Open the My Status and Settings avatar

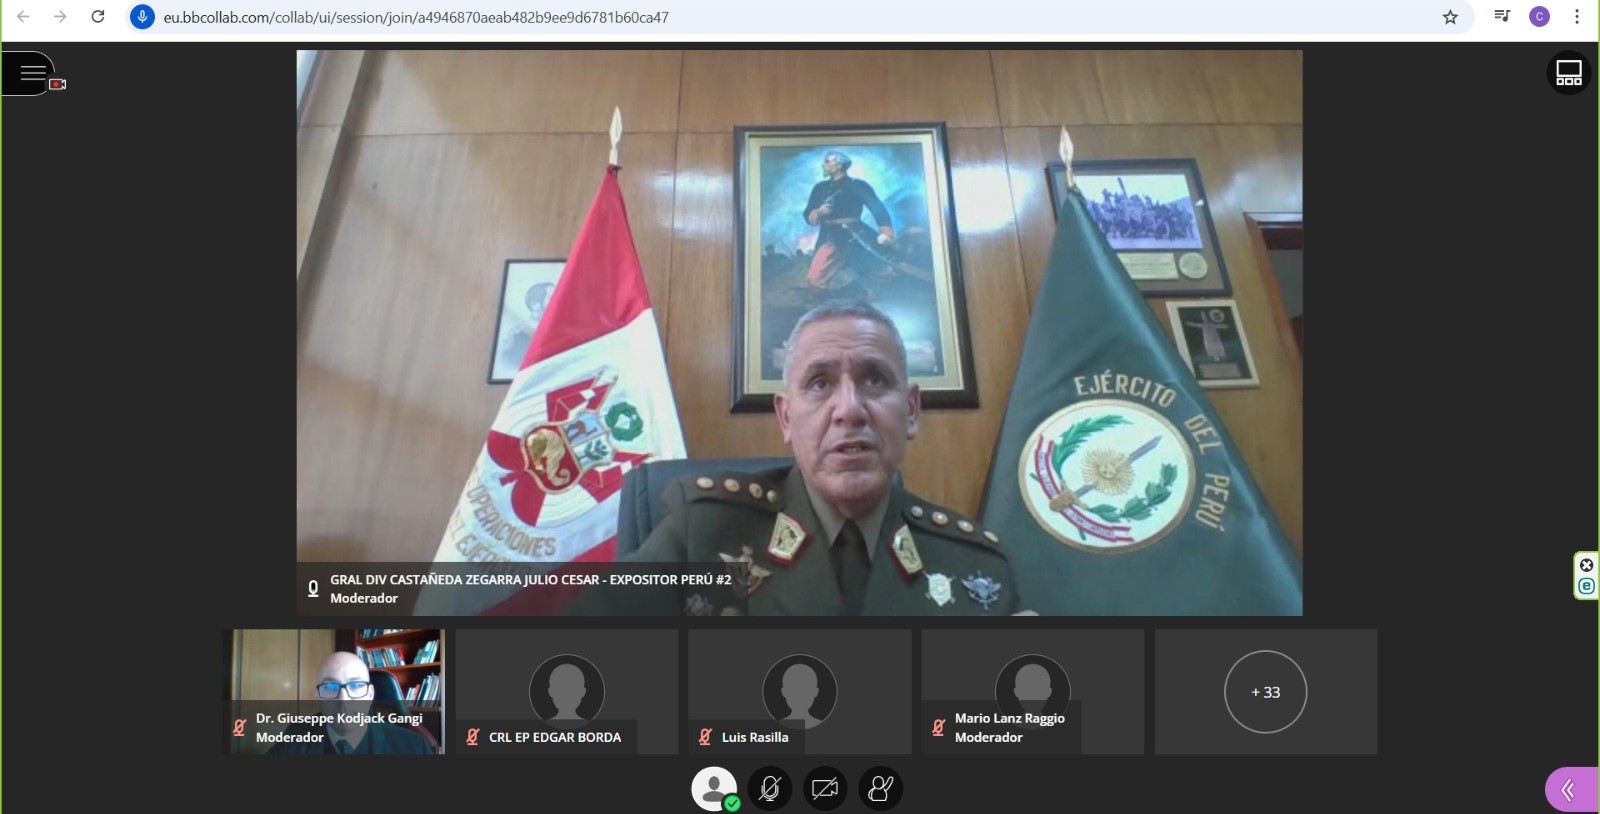714,789
